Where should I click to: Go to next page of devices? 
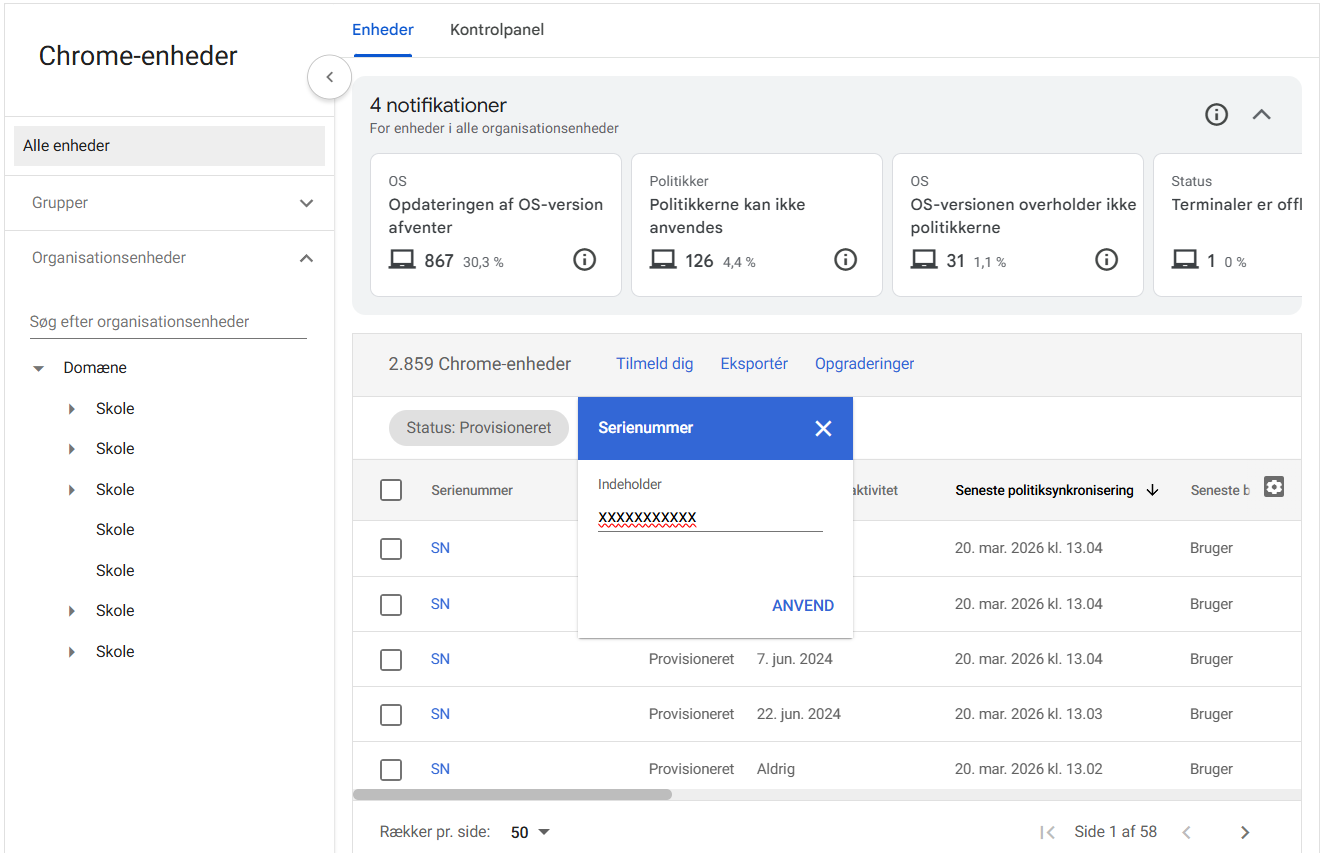click(x=1245, y=832)
